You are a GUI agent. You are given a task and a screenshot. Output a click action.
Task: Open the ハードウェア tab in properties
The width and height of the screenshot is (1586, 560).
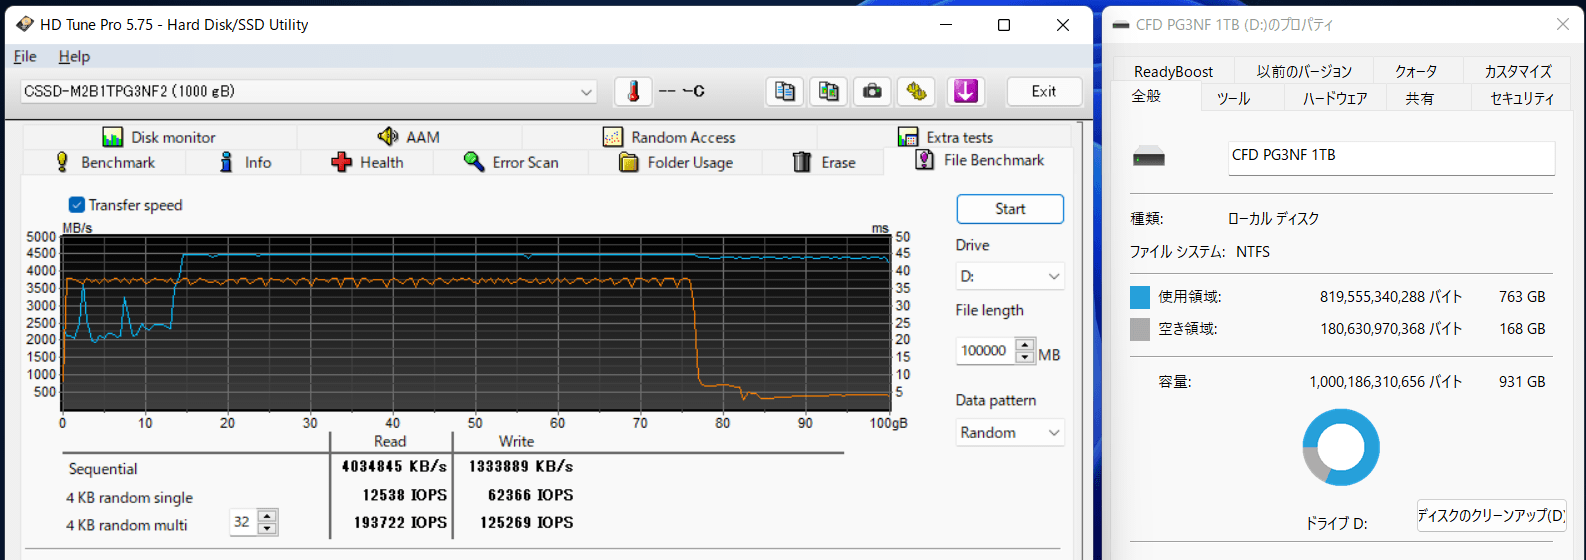click(1335, 98)
